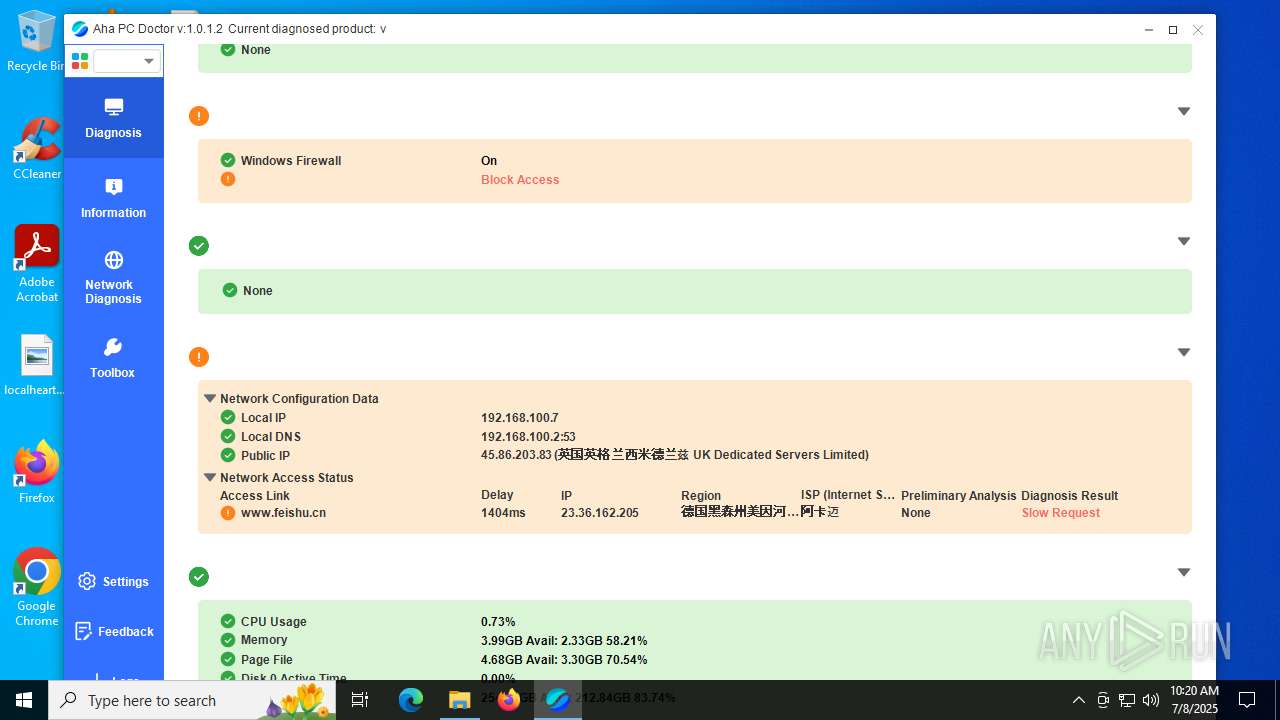The width and height of the screenshot is (1280, 720).
Task: Click the Preliminary Analysis column header
Action: point(958,496)
